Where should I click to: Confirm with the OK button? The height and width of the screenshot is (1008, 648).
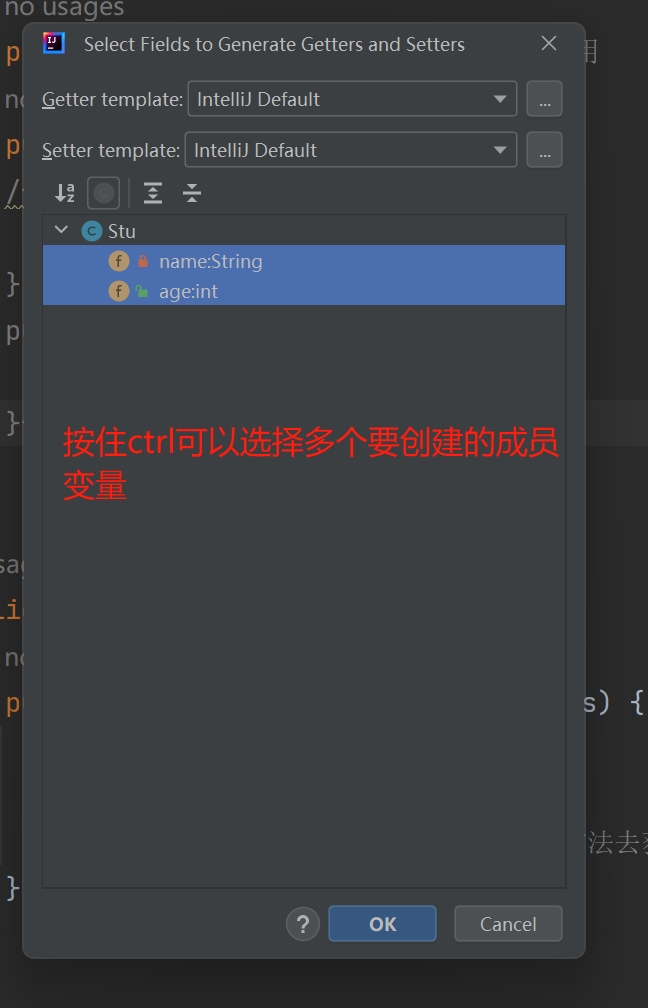click(x=382, y=924)
